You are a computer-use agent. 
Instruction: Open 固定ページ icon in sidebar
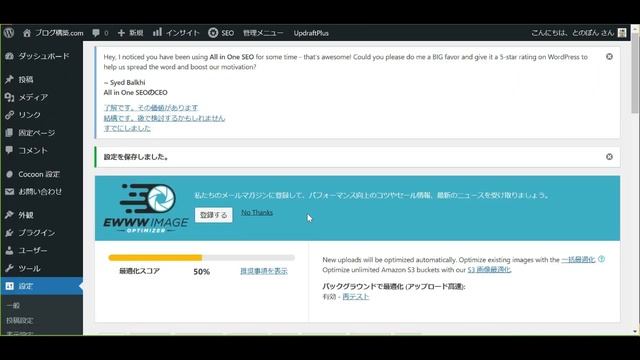click(x=9, y=133)
